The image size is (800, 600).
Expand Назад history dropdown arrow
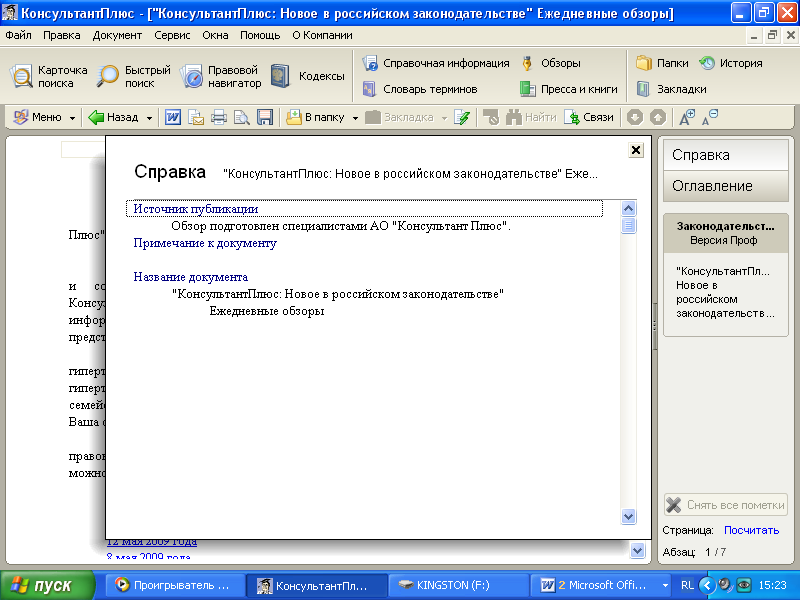tap(149, 118)
